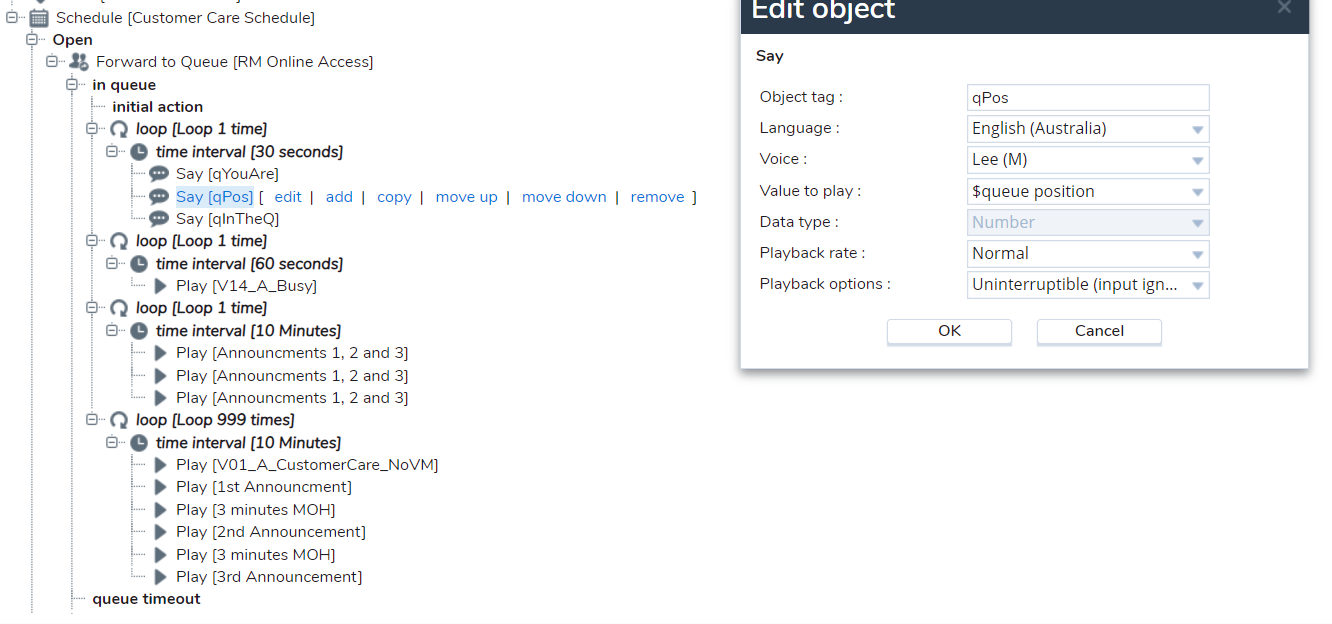
Task: Click the play icon beside V14_A_Busy
Action: click(160, 286)
